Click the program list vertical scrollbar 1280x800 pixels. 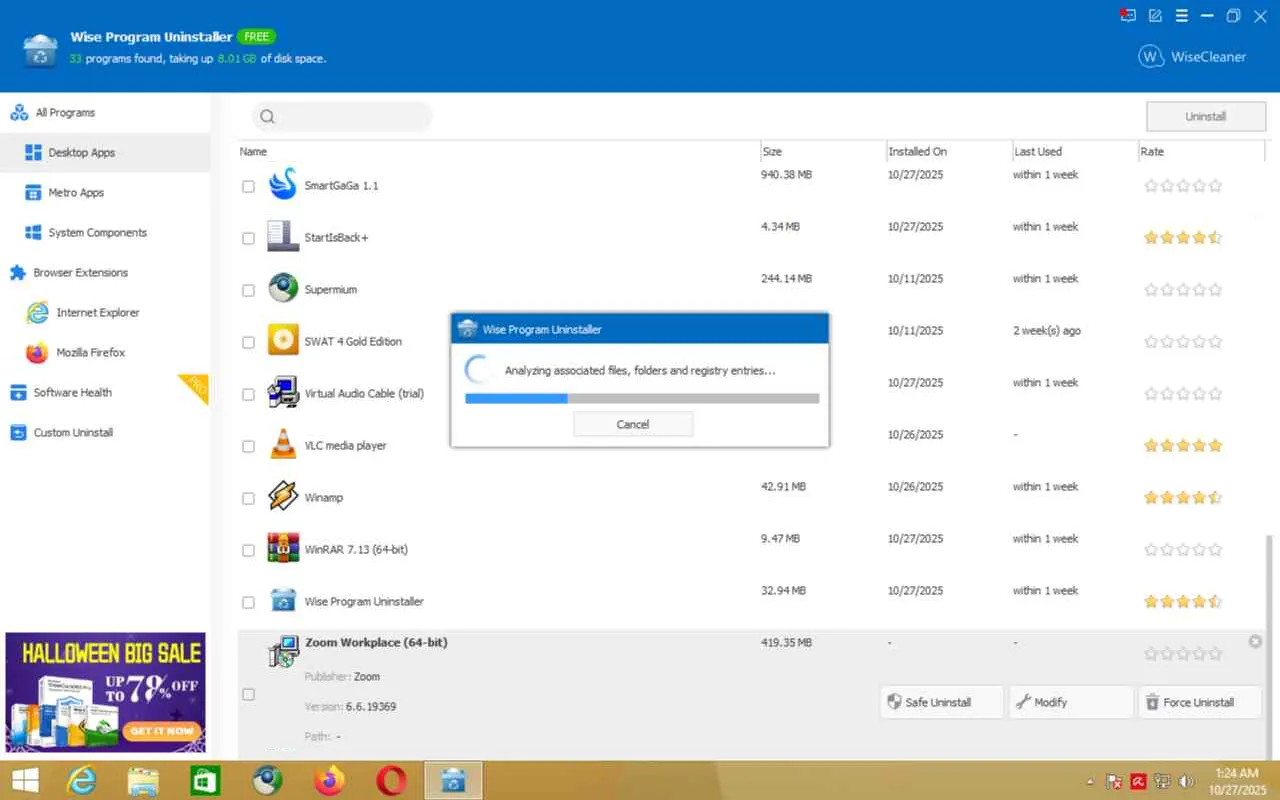click(x=1271, y=646)
